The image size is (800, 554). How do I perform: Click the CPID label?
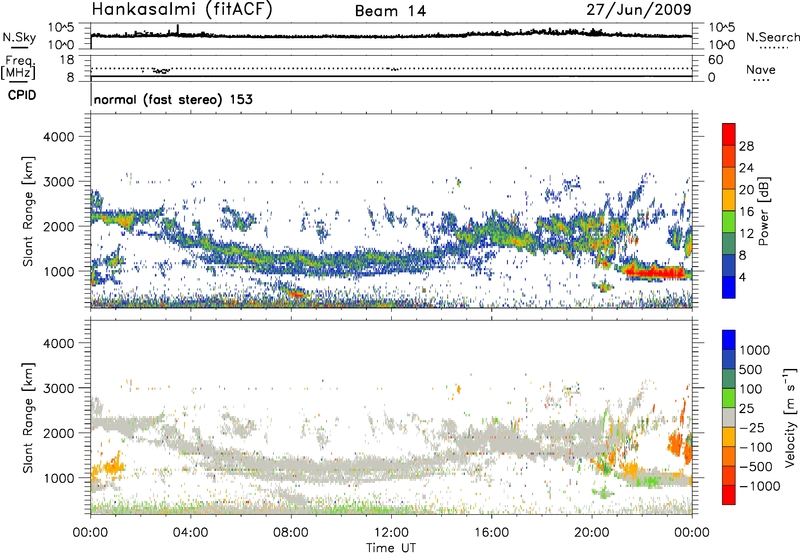[x=22, y=95]
